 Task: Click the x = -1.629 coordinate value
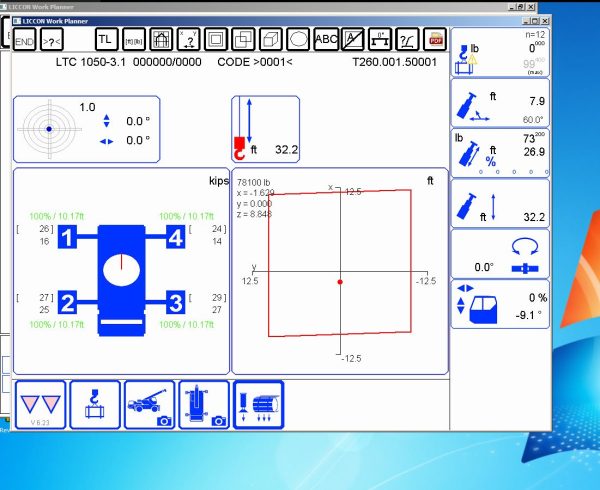click(256, 193)
